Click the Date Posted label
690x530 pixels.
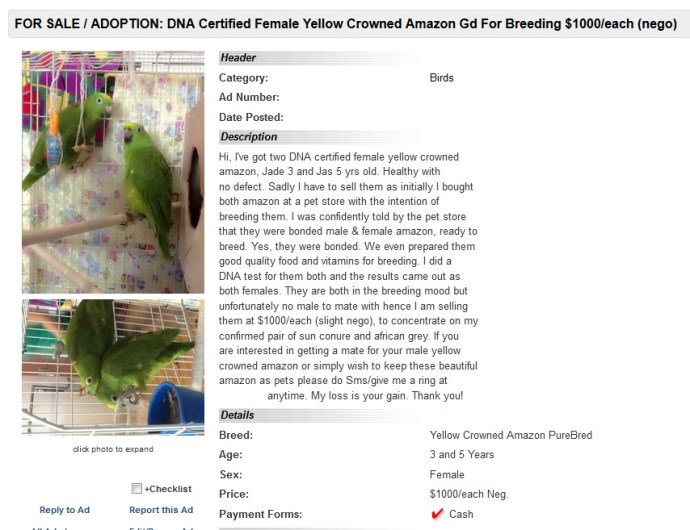pyautogui.click(x=251, y=118)
